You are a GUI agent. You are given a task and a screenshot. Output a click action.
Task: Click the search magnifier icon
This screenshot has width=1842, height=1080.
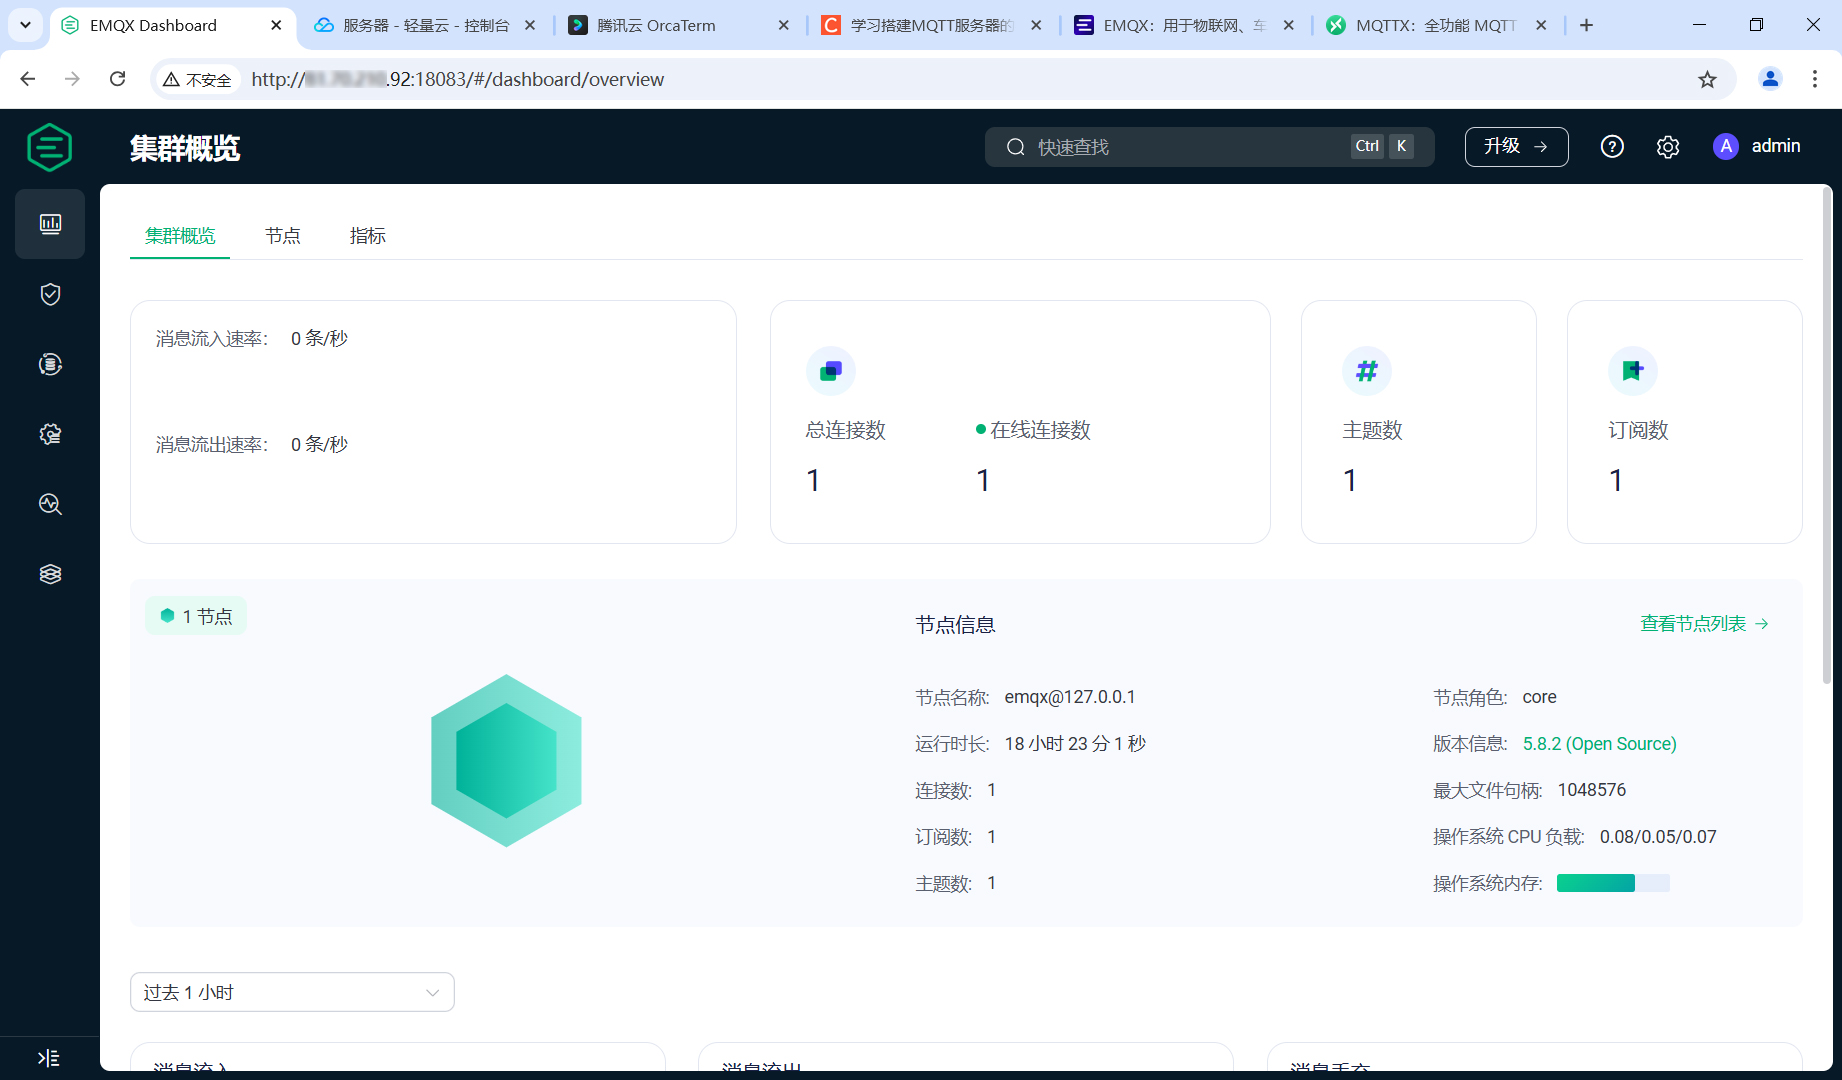coord(1016,147)
